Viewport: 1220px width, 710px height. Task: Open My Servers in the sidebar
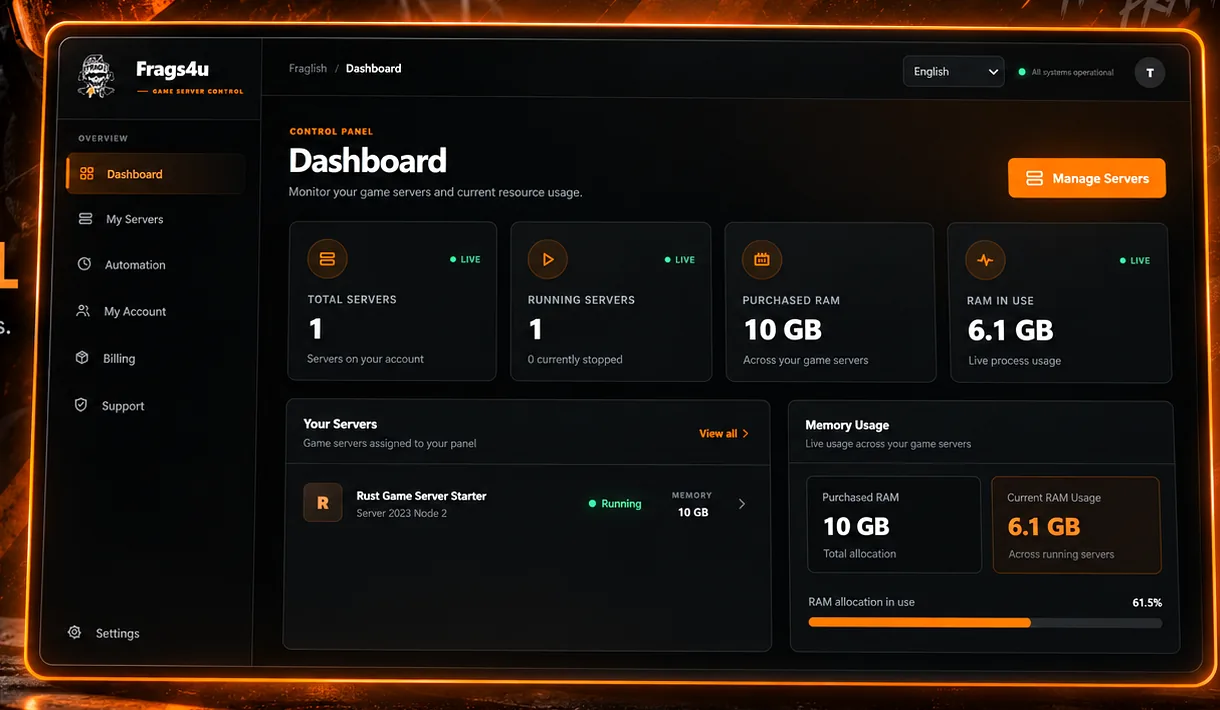point(135,219)
